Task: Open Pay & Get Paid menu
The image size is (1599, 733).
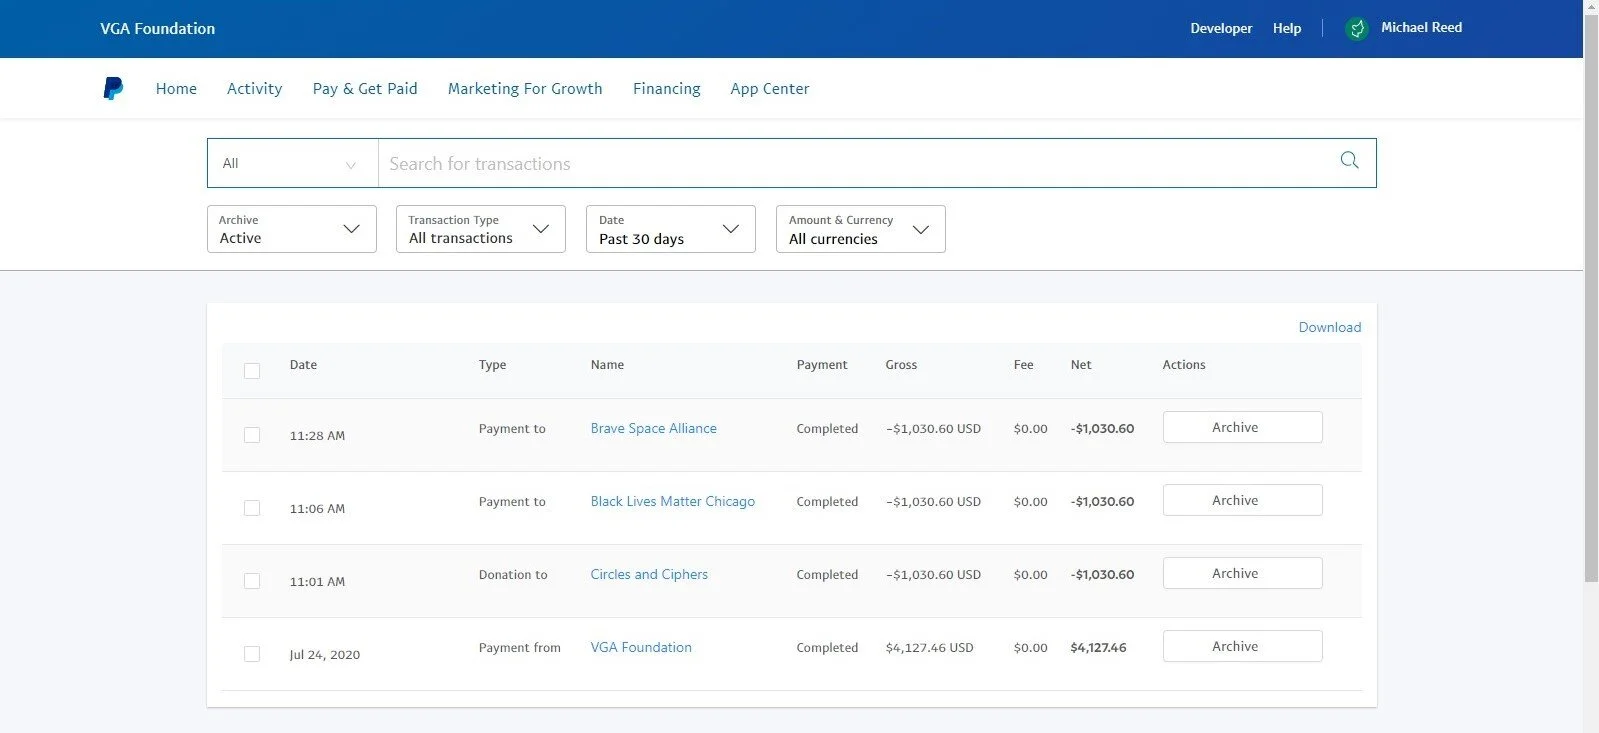Action: coord(365,88)
